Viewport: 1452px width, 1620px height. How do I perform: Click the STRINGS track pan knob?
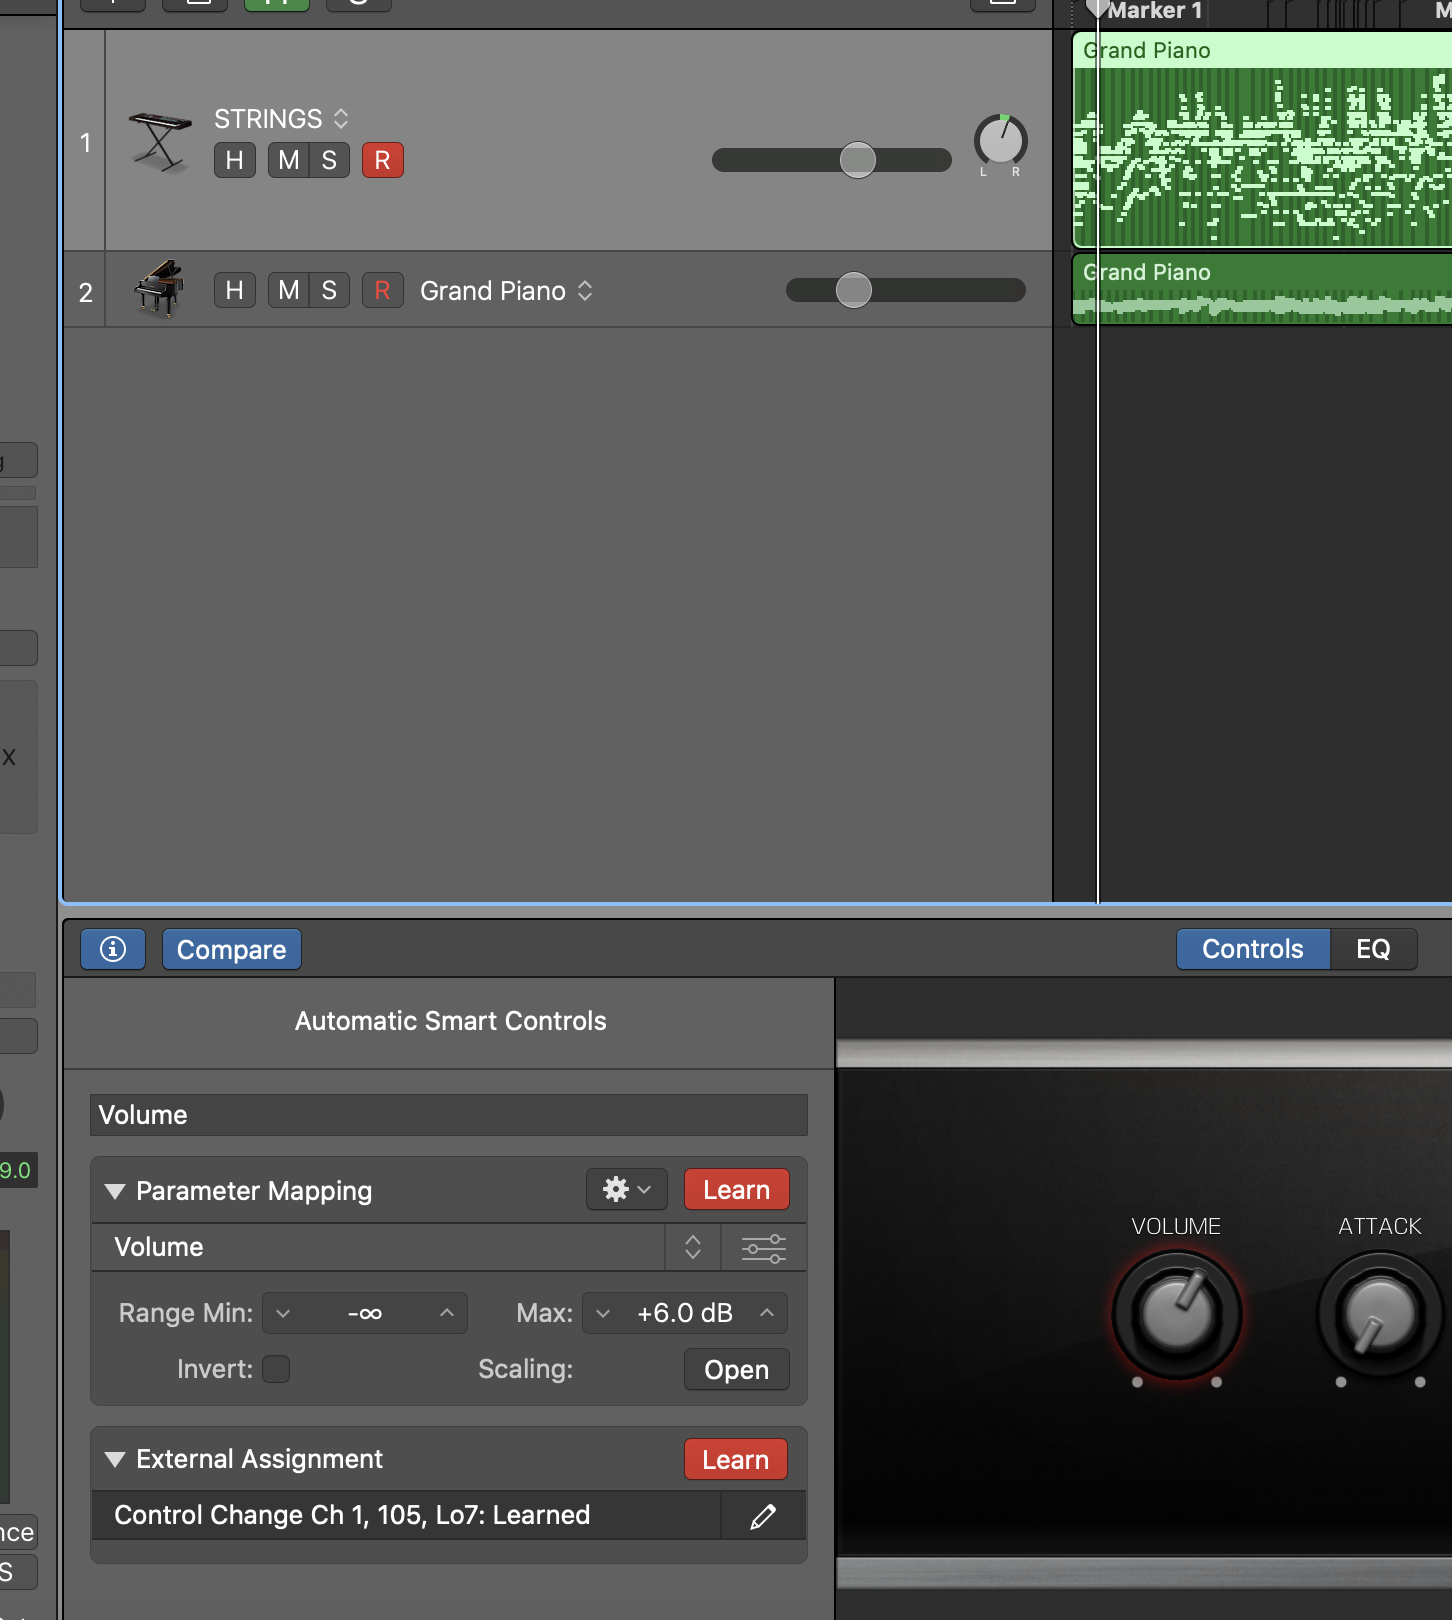click(1001, 141)
